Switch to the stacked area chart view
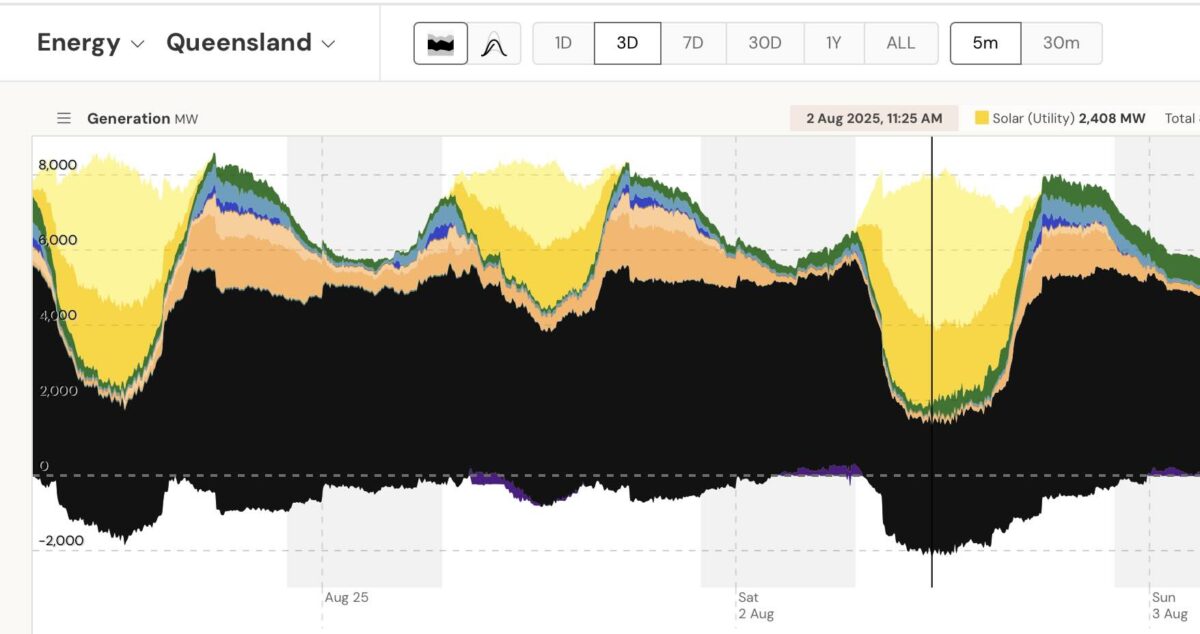 pos(441,44)
